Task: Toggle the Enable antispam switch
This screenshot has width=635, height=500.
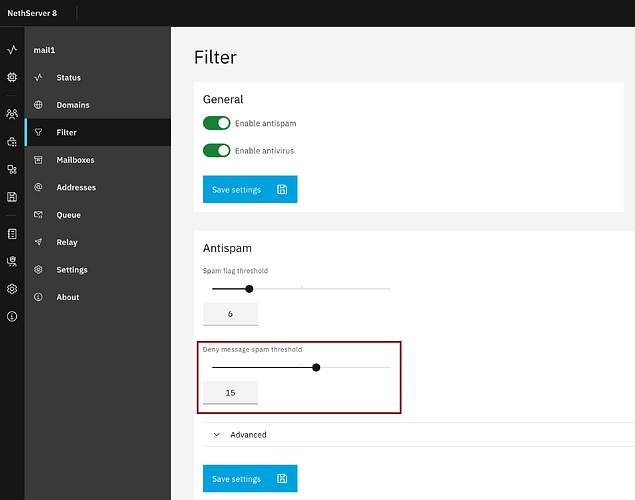Action: pyautogui.click(x=217, y=123)
